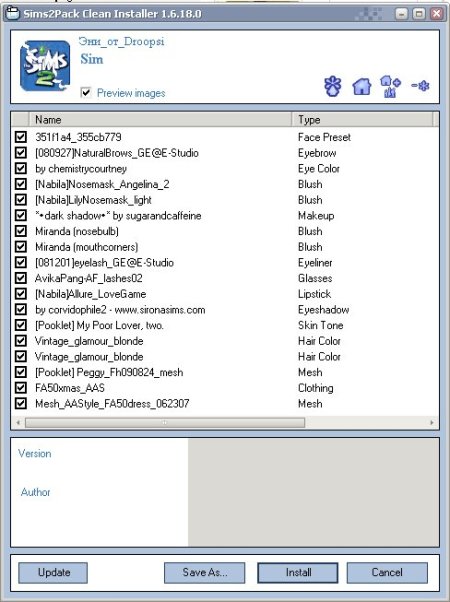Click the Cancel button
The width and height of the screenshot is (450, 602).
point(387,573)
